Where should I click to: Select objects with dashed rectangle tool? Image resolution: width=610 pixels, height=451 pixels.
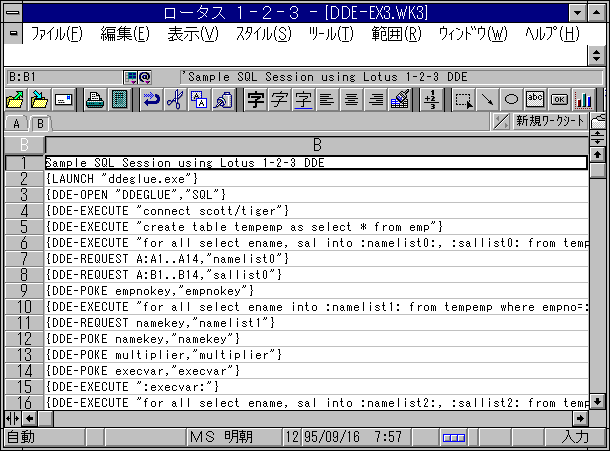[463, 100]
